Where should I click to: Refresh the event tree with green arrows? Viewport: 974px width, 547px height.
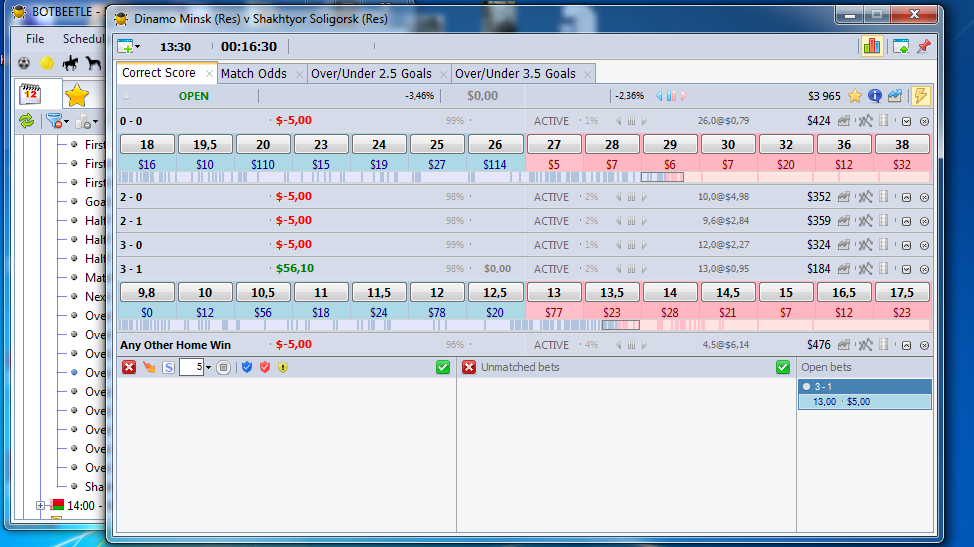coord(27,121)
